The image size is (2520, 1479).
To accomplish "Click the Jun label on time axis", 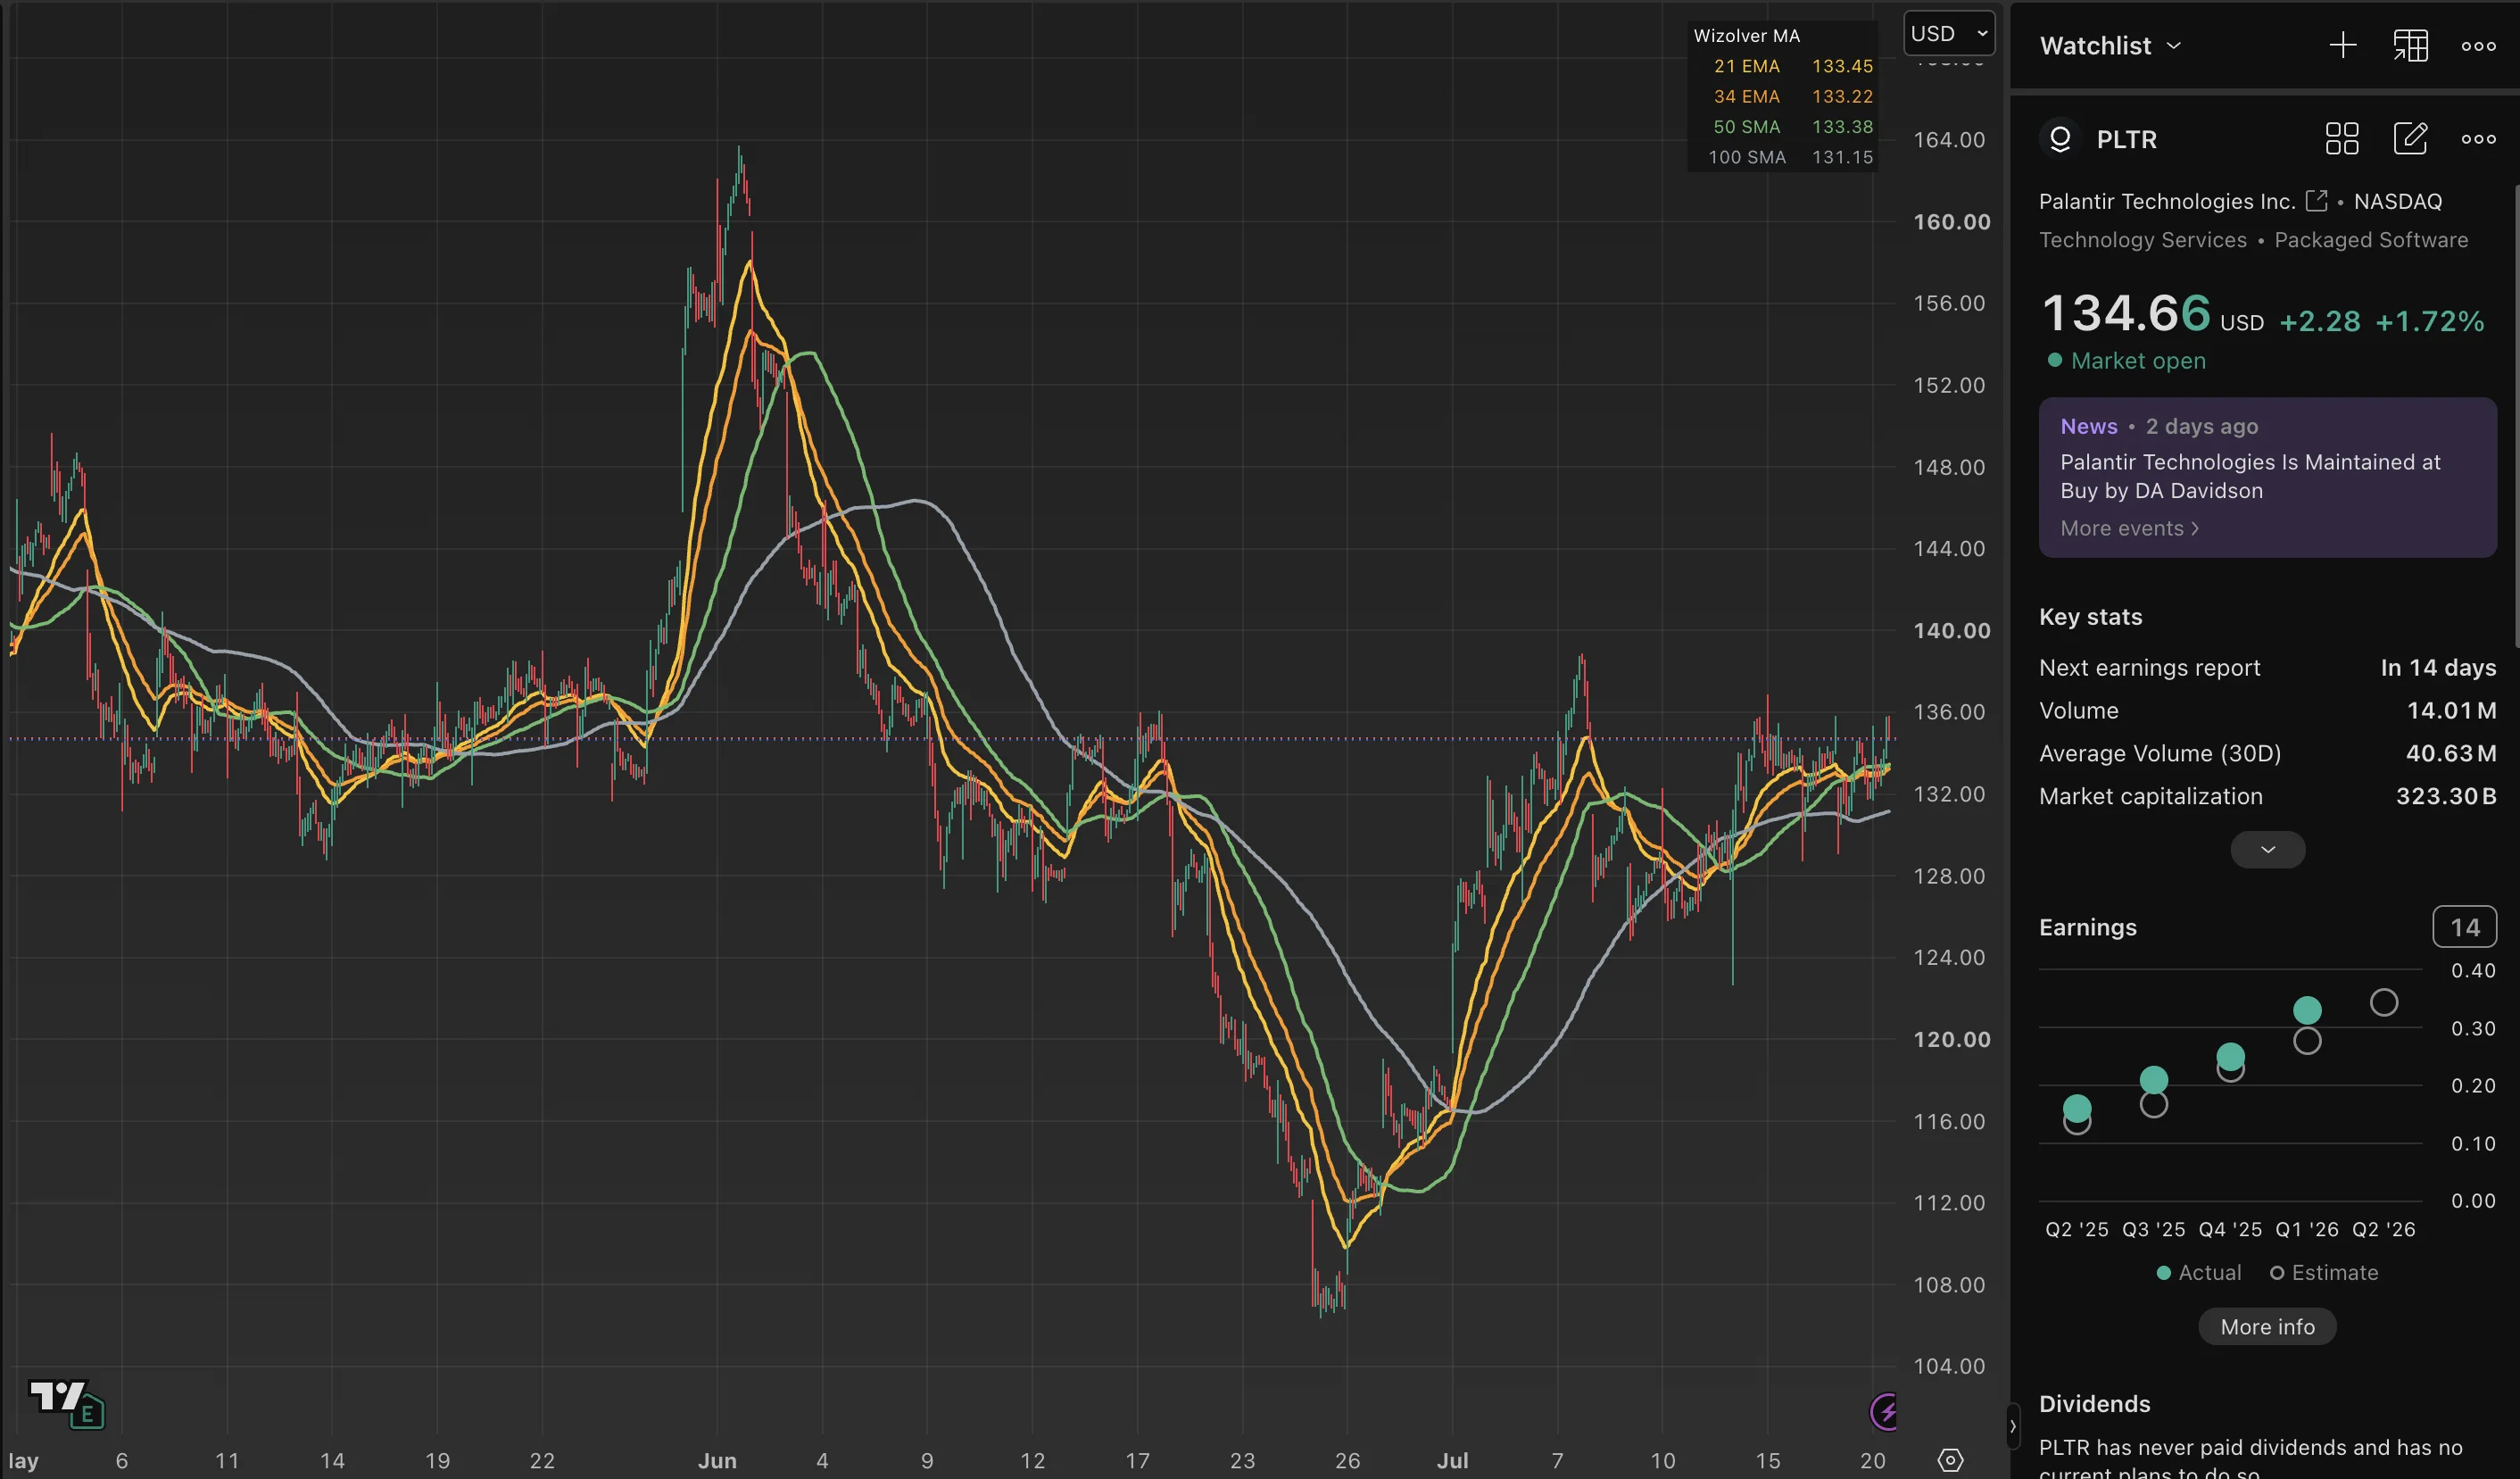I will point(717,1460).
